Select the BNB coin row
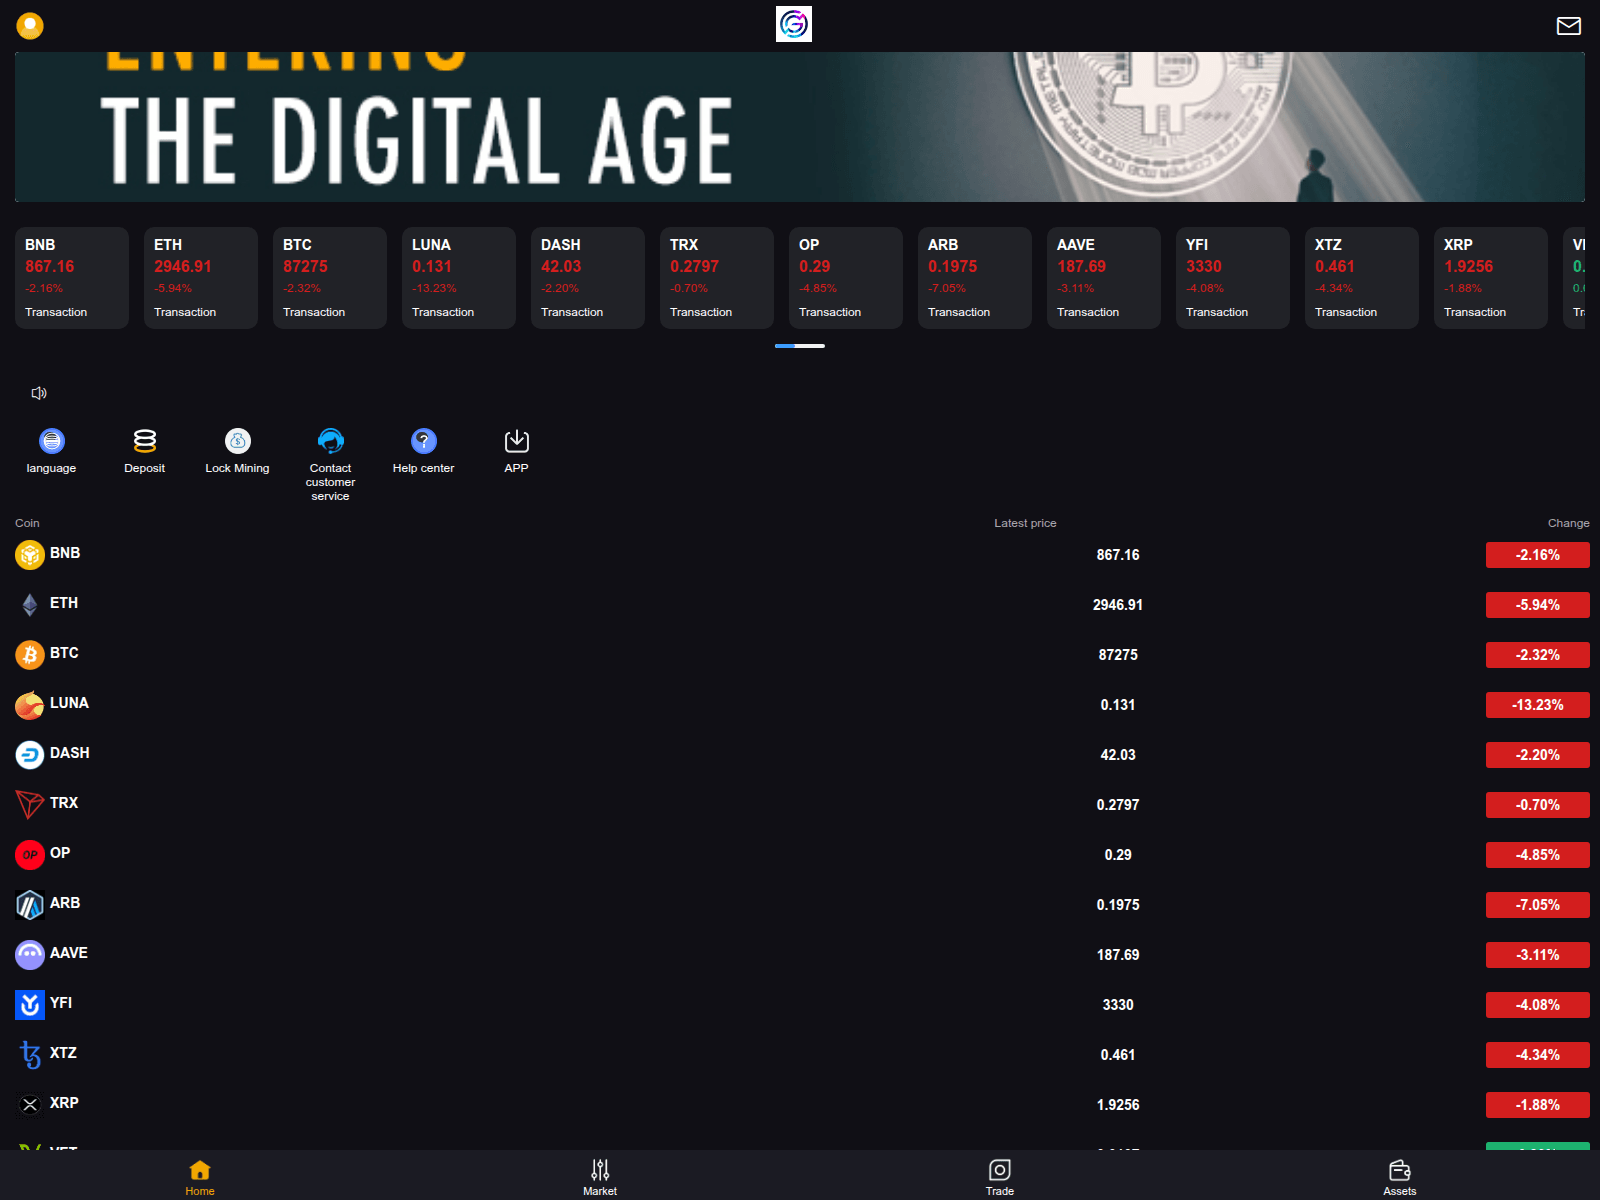Viewport: 1600px width, 1200px height. [x=400, y=554]
